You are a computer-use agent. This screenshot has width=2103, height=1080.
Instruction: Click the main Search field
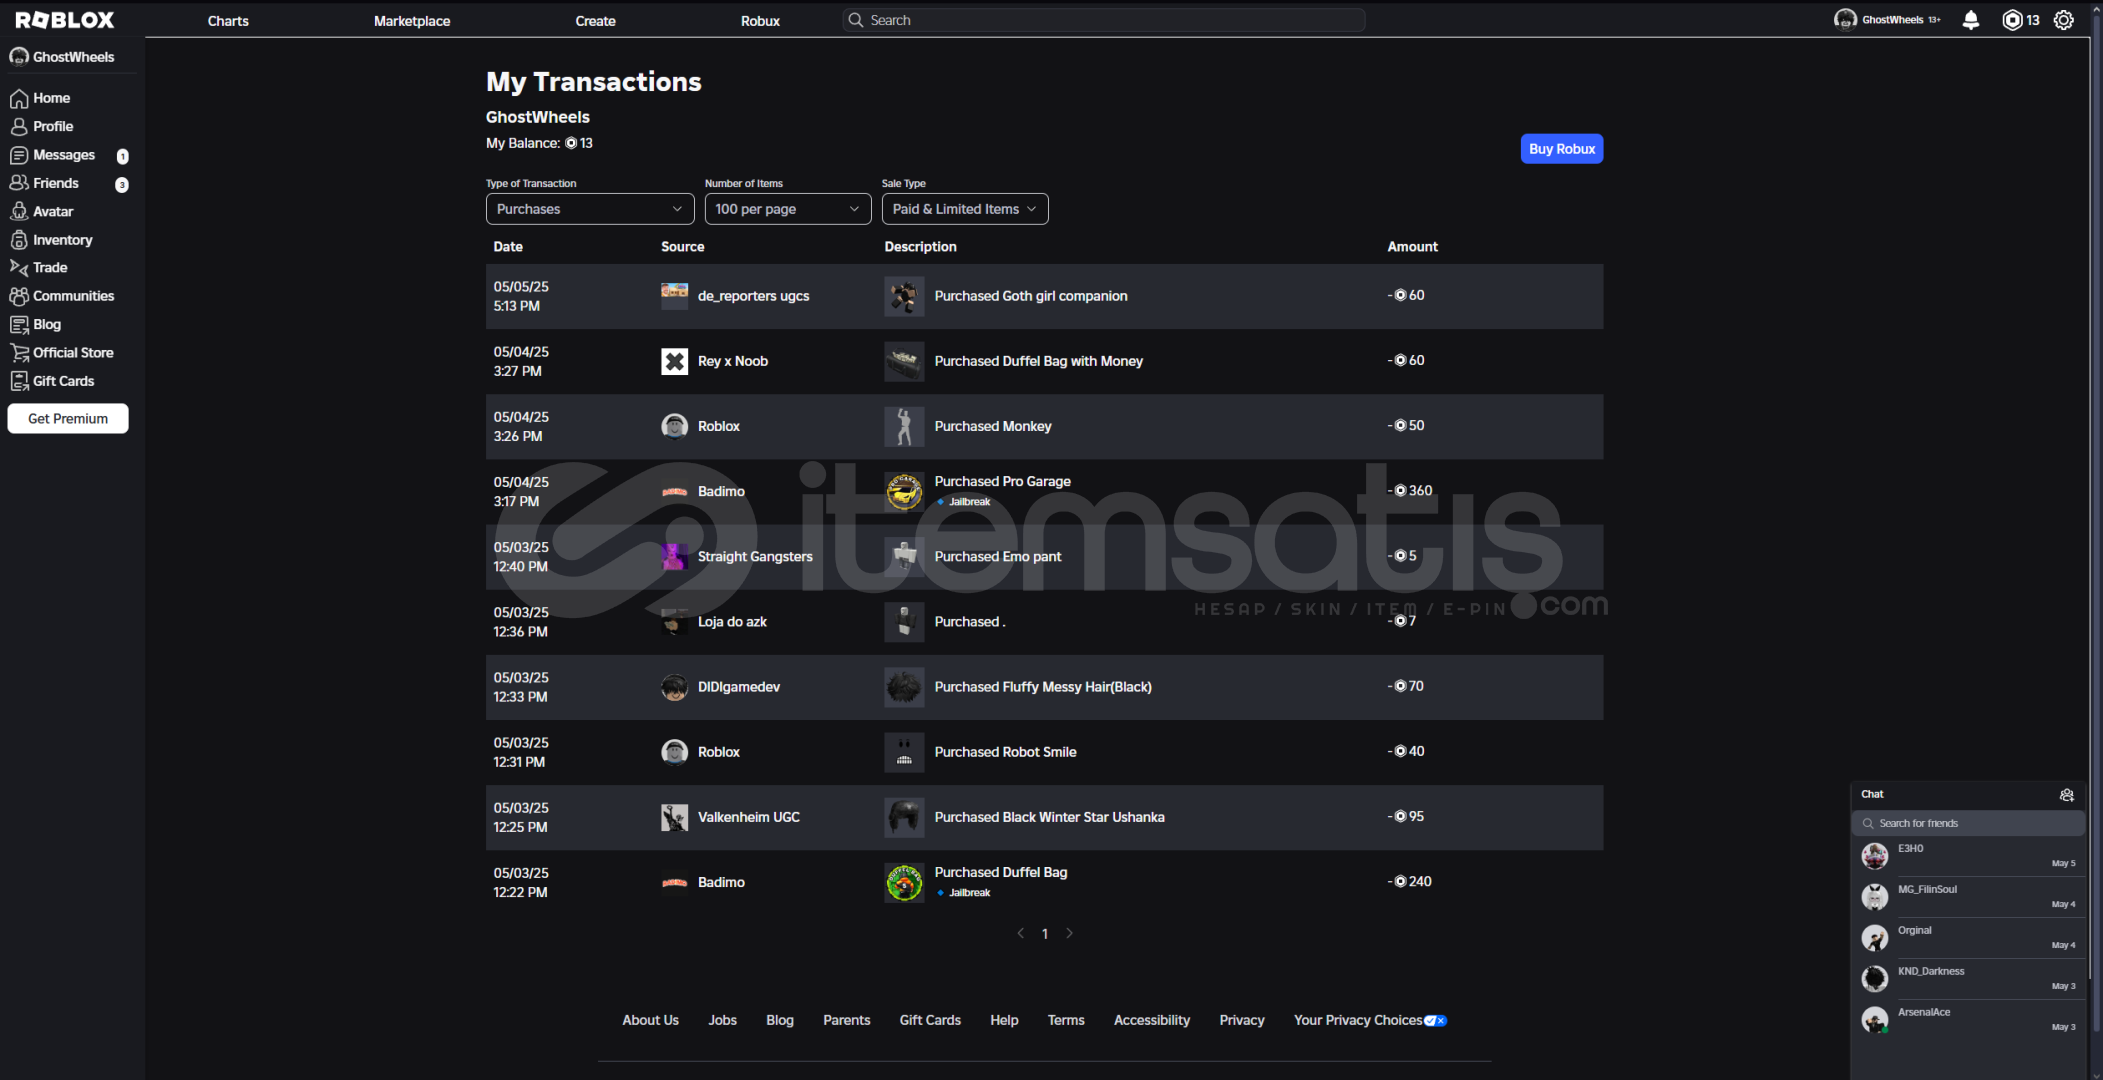click(x=1104, y=20)
